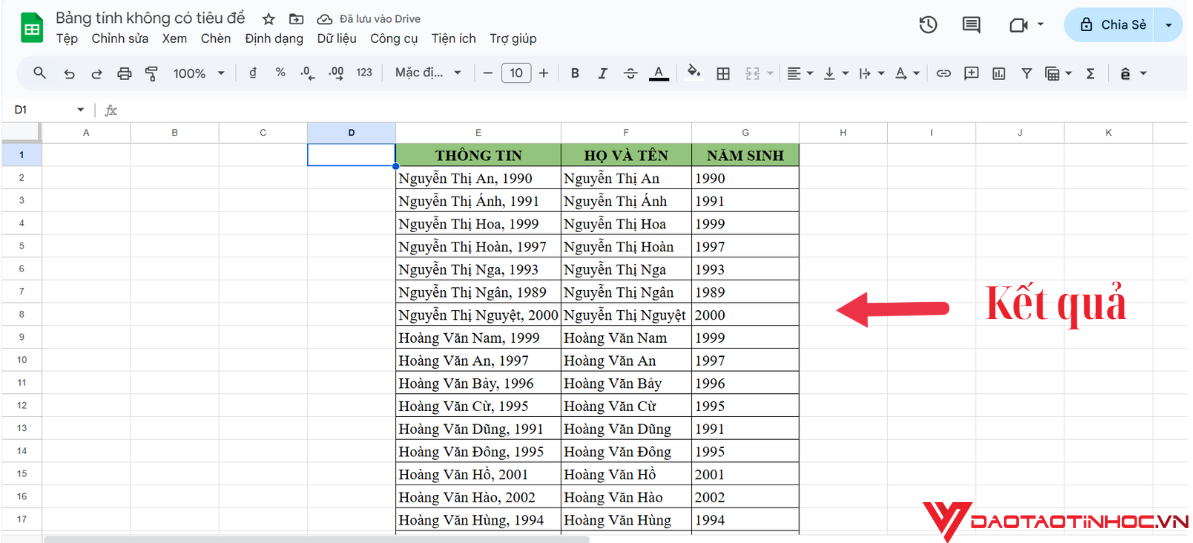Click the formula bar
1193x543 pixels.
click(x=654, y=110)
